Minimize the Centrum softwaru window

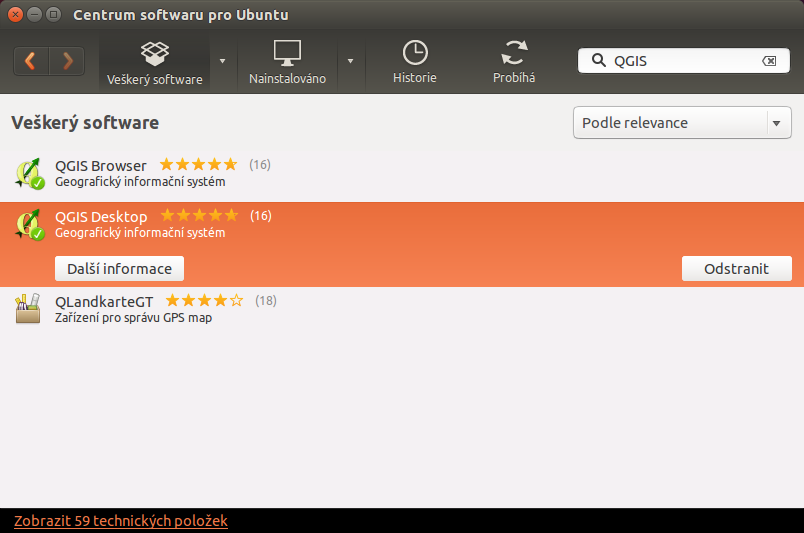[x=34, y=14]
